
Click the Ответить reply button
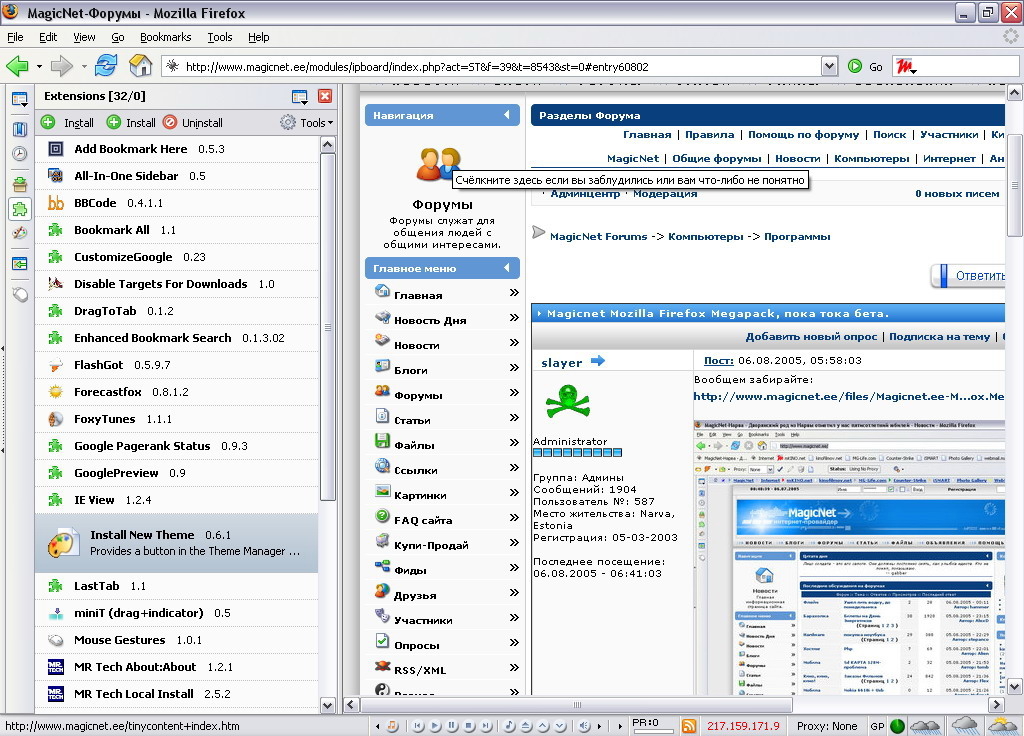point(969,276)
